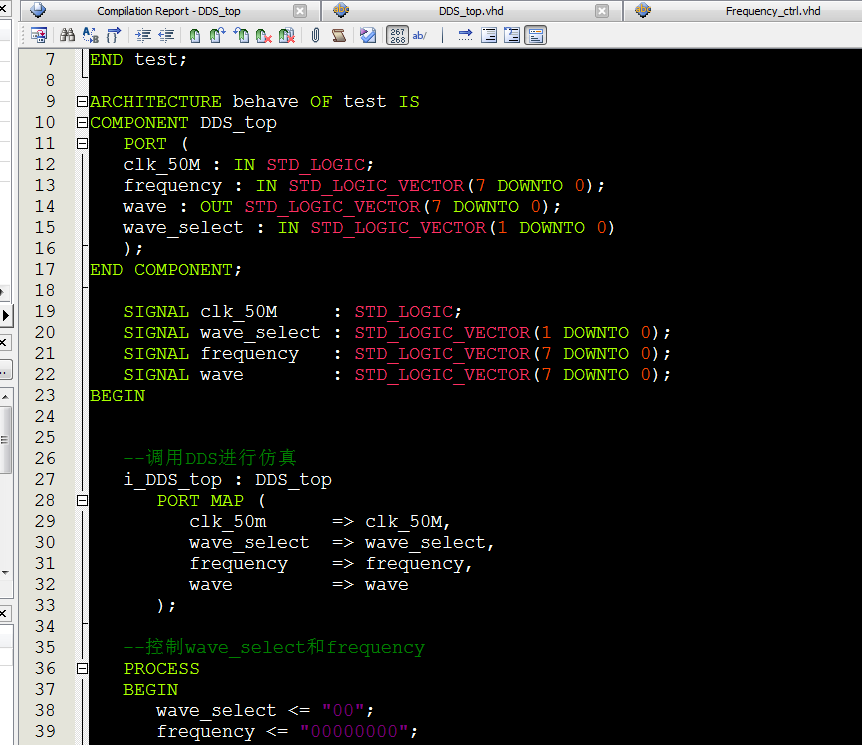
Task: Collapse the PROCESS fold at line 36
Action: tap(82, 669)
